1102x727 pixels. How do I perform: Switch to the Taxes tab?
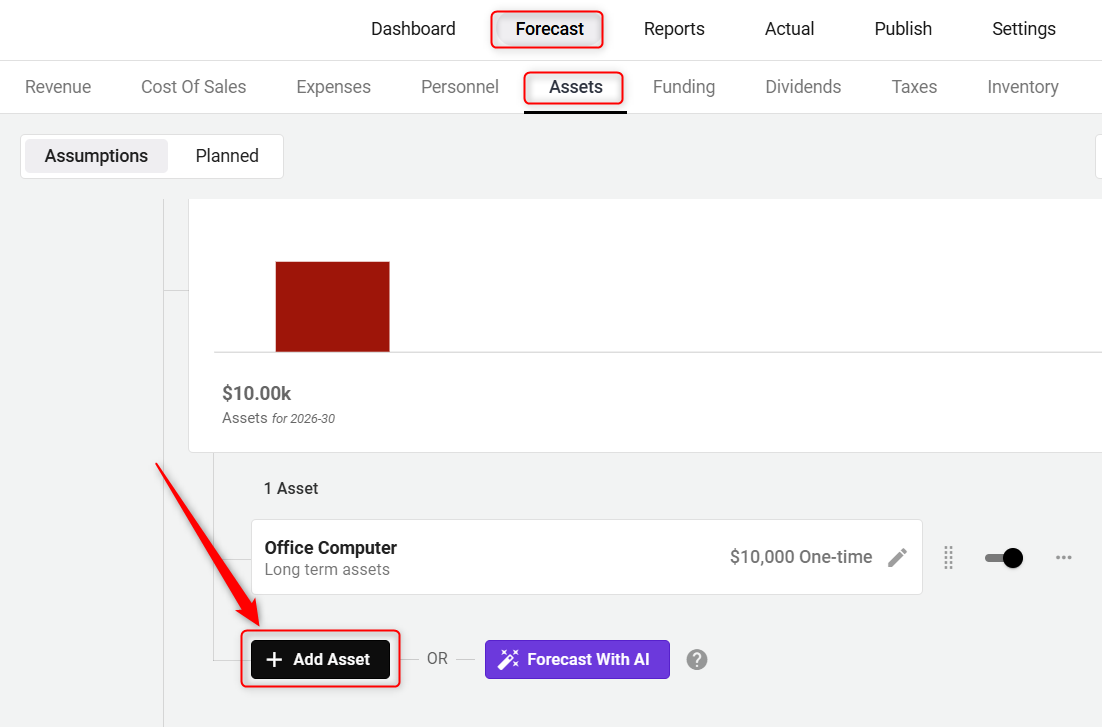pos(914,86)
